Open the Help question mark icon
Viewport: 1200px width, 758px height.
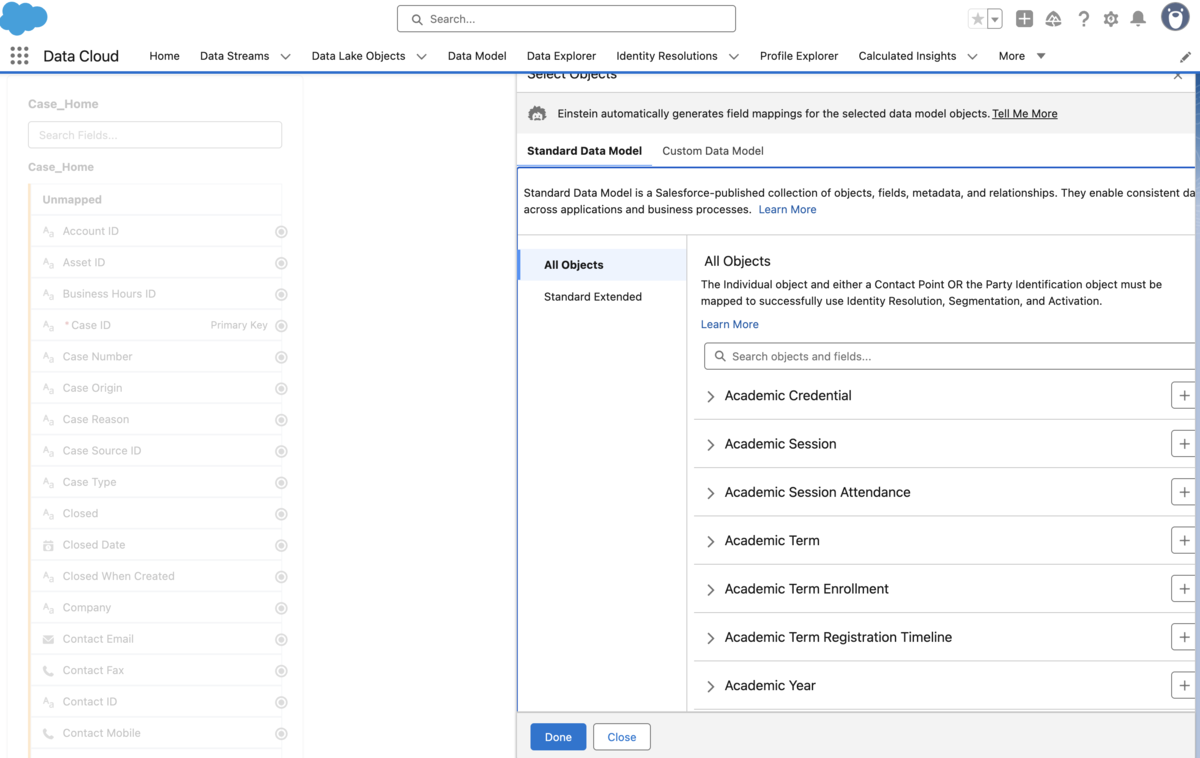click(x=1083, y=19)
